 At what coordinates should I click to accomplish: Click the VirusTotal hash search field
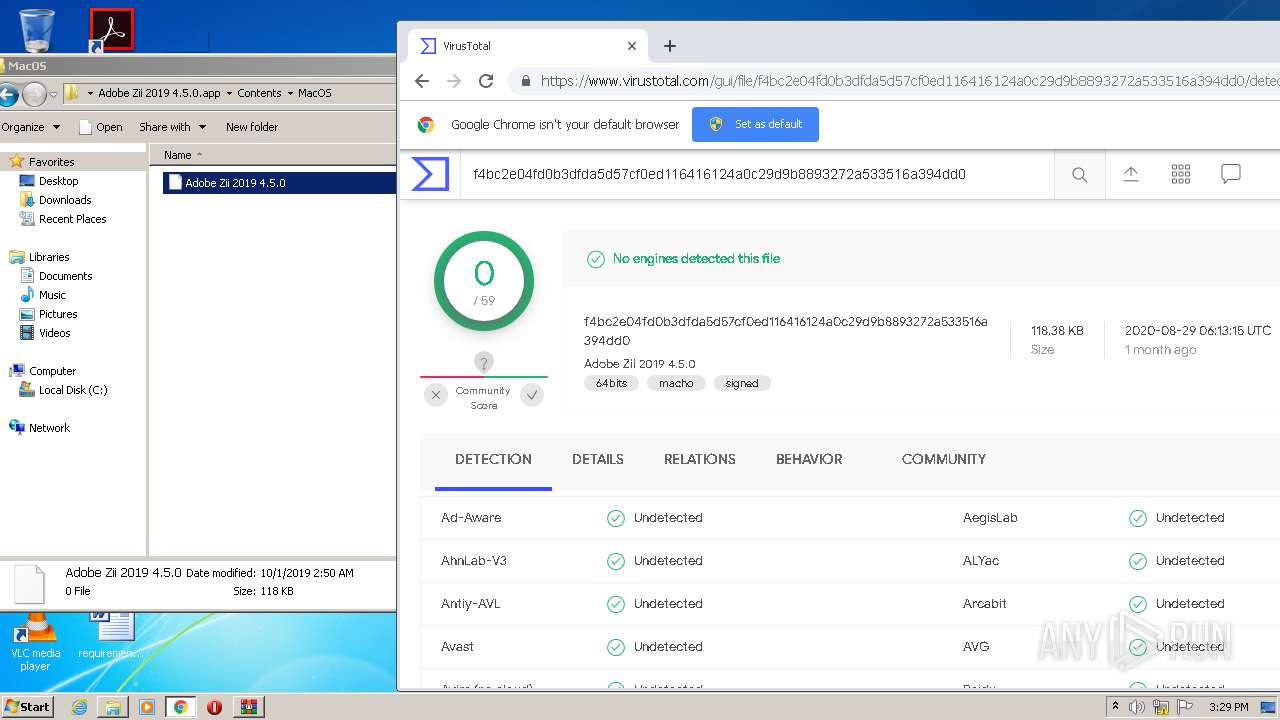757,174
